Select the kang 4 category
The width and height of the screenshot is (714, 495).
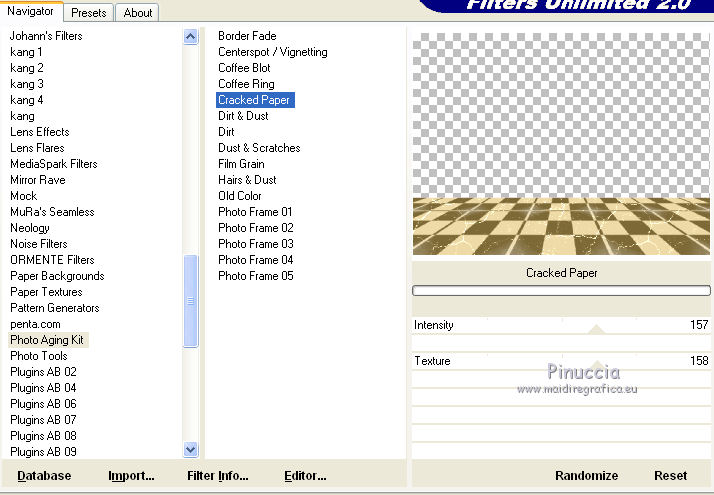click(26, 100)
